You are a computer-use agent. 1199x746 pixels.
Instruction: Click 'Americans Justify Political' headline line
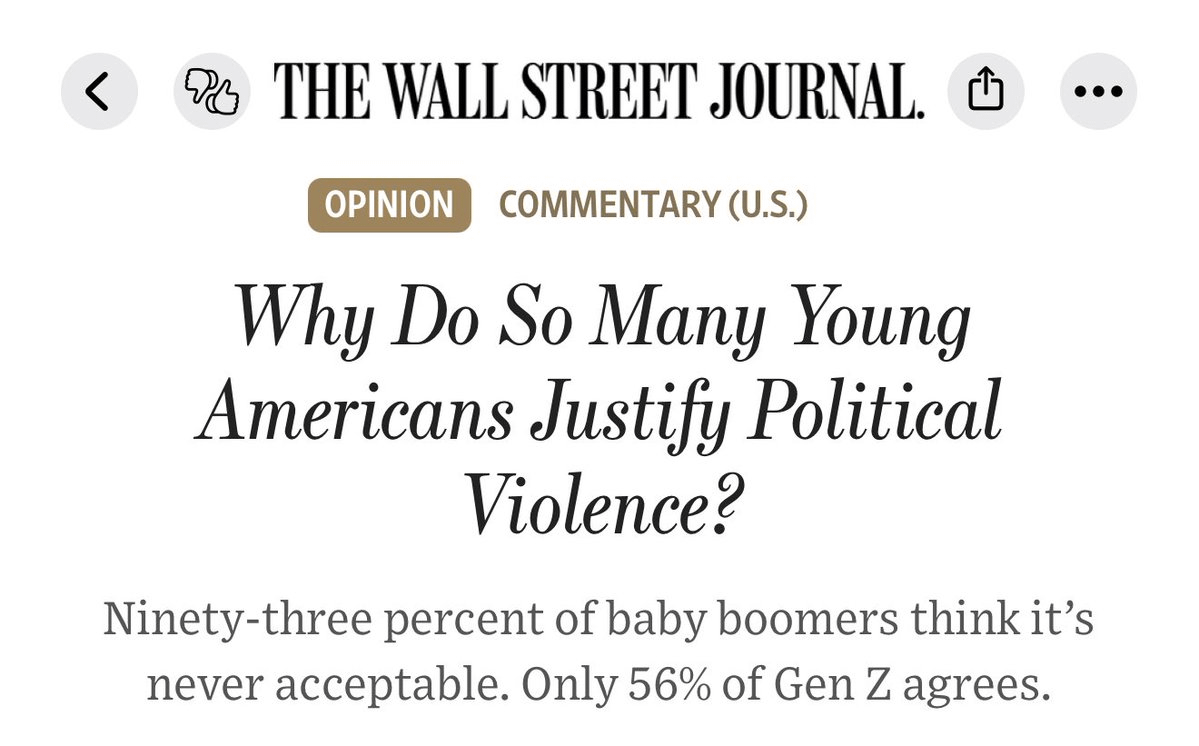tap(600, 413)
